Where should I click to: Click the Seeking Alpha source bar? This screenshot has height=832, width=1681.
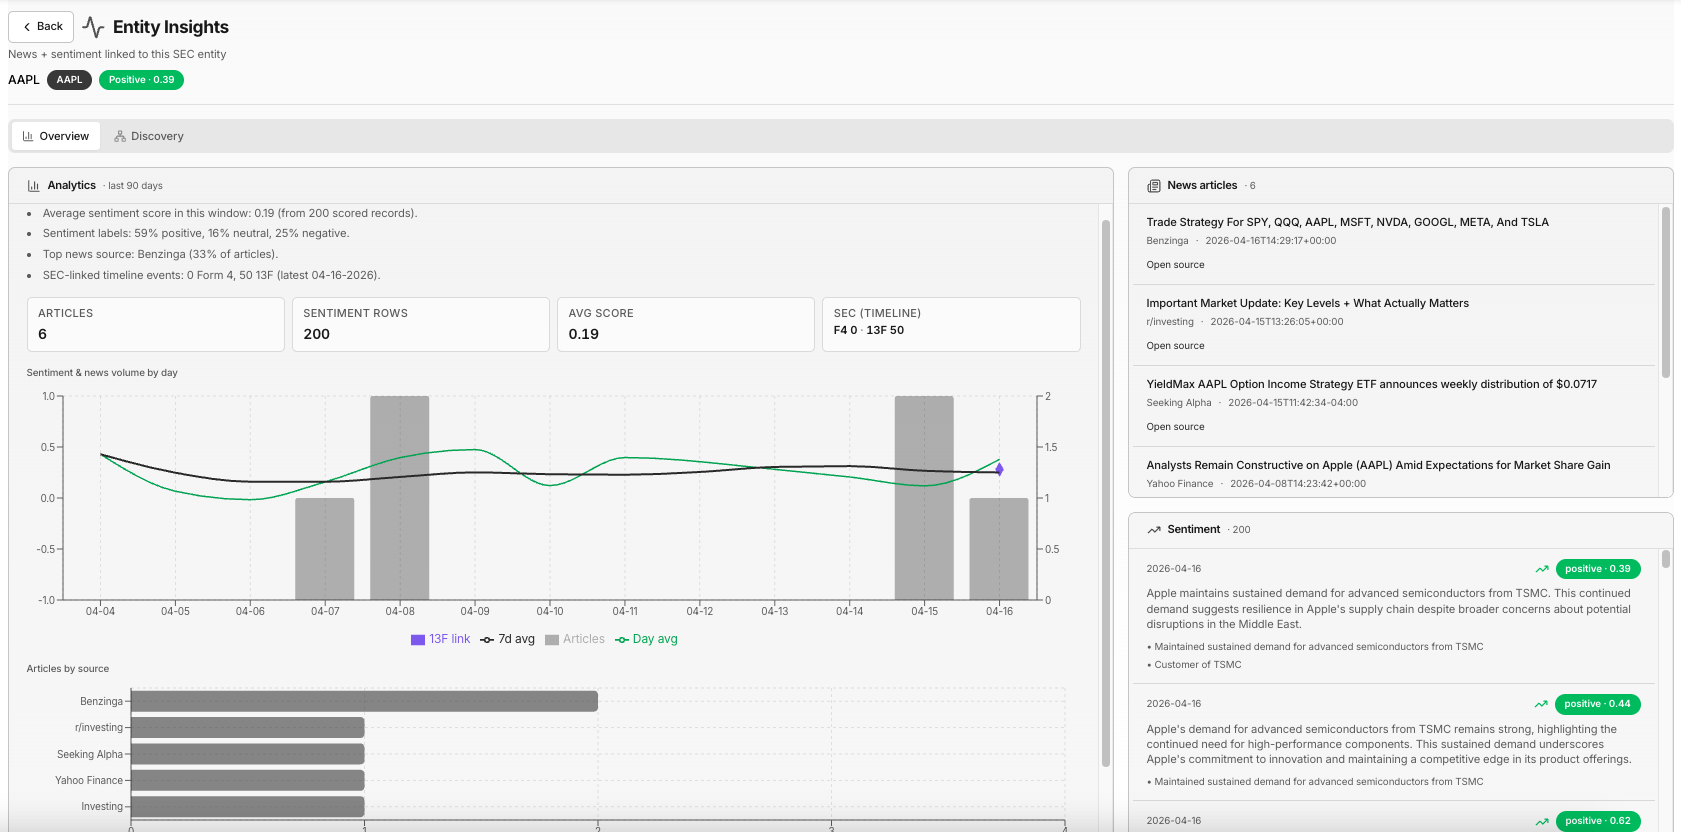(x=248, y=754)
